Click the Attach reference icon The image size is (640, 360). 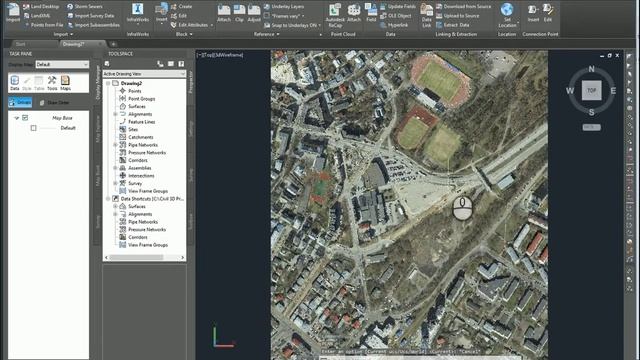click(x=224, y=12)
